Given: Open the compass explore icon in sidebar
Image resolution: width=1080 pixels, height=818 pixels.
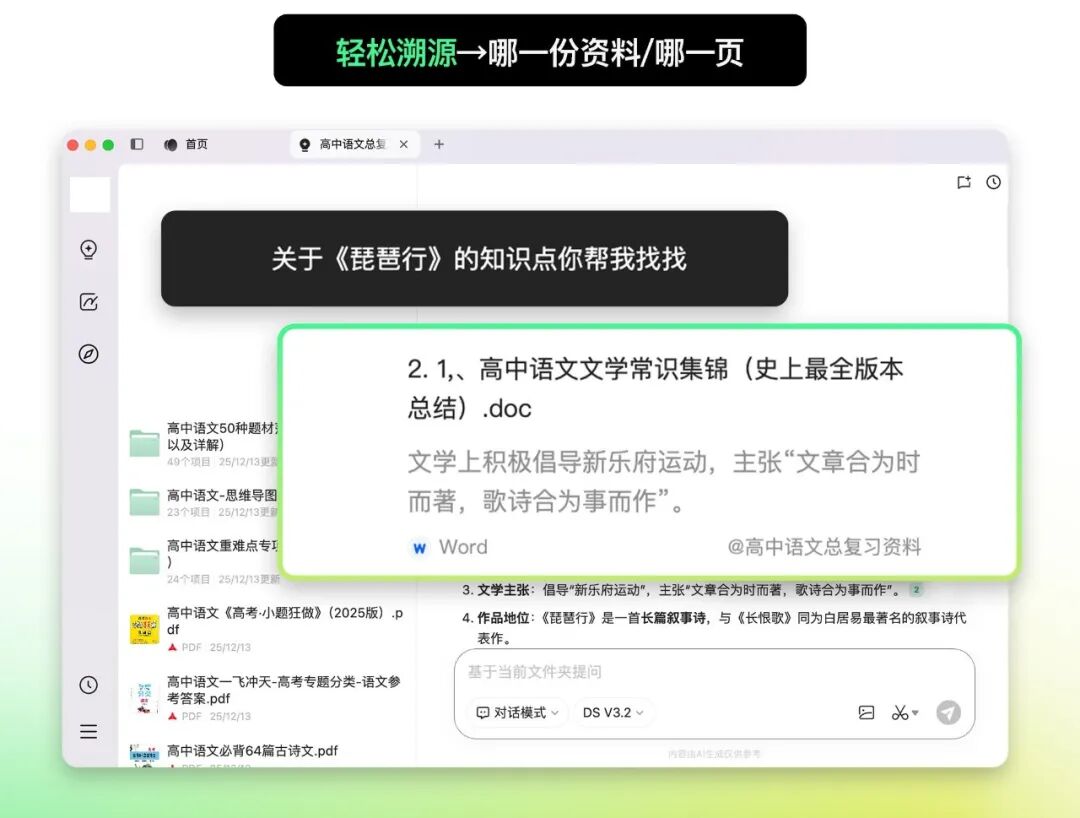Looking at the screenshot, I should (x=89, y=354).
